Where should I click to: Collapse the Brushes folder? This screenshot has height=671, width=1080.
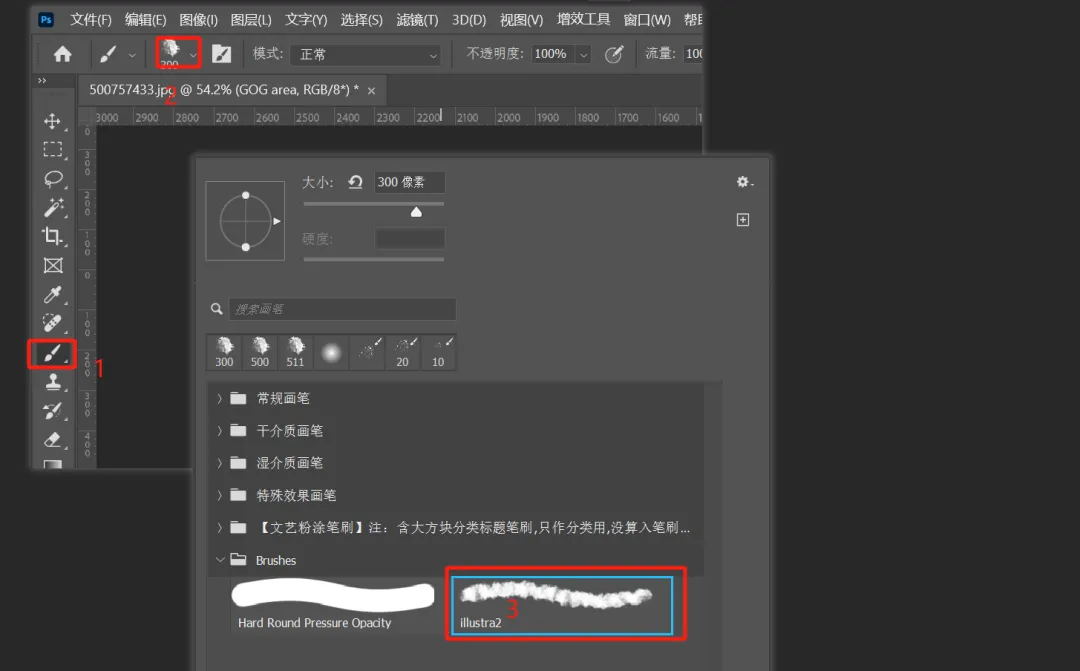[220, 559]
